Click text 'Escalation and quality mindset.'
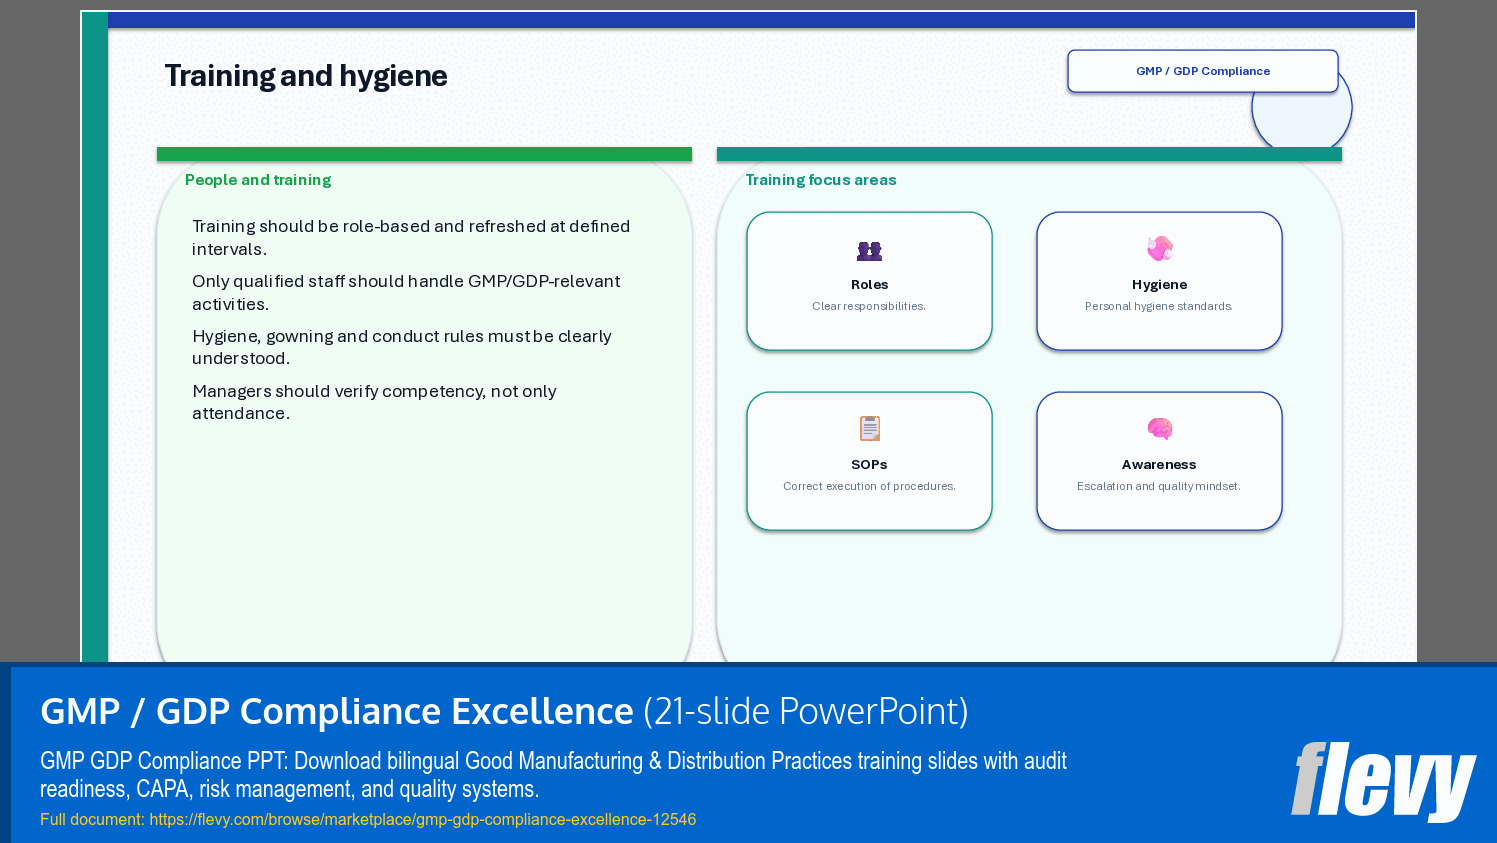Viewport: 1497px width, 843px height. 1159,486
